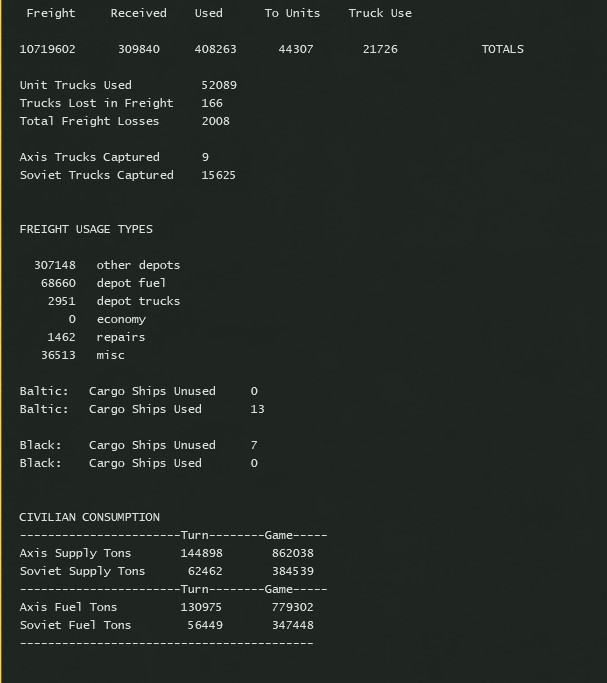Select the repairs usage line
Screen dimensions: 607x683
click(96, 337)
